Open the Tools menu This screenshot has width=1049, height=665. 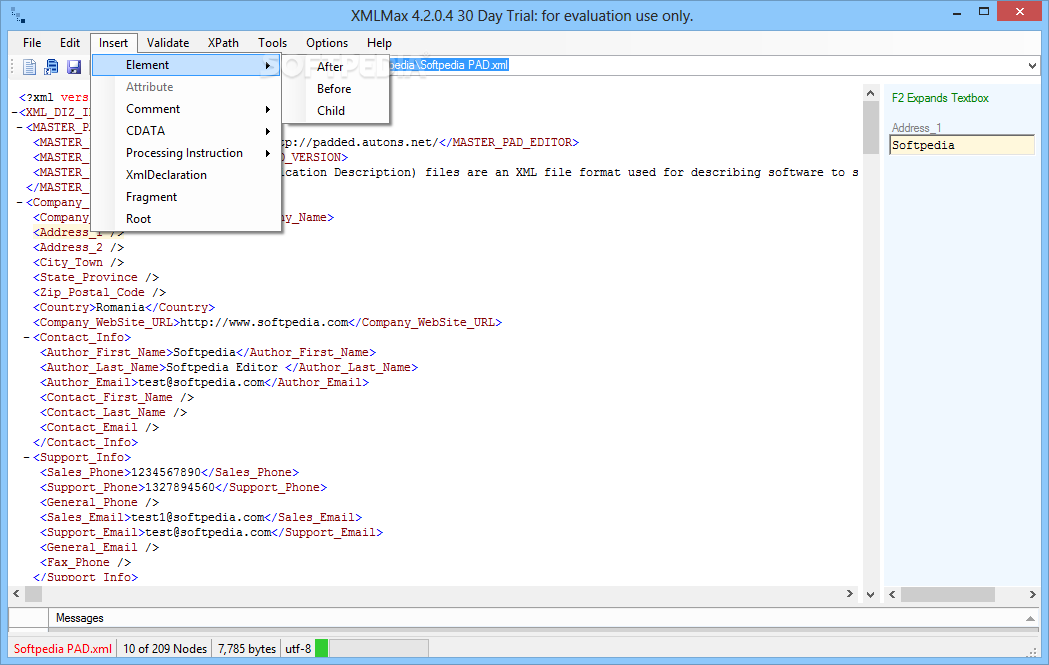point(272,43)
